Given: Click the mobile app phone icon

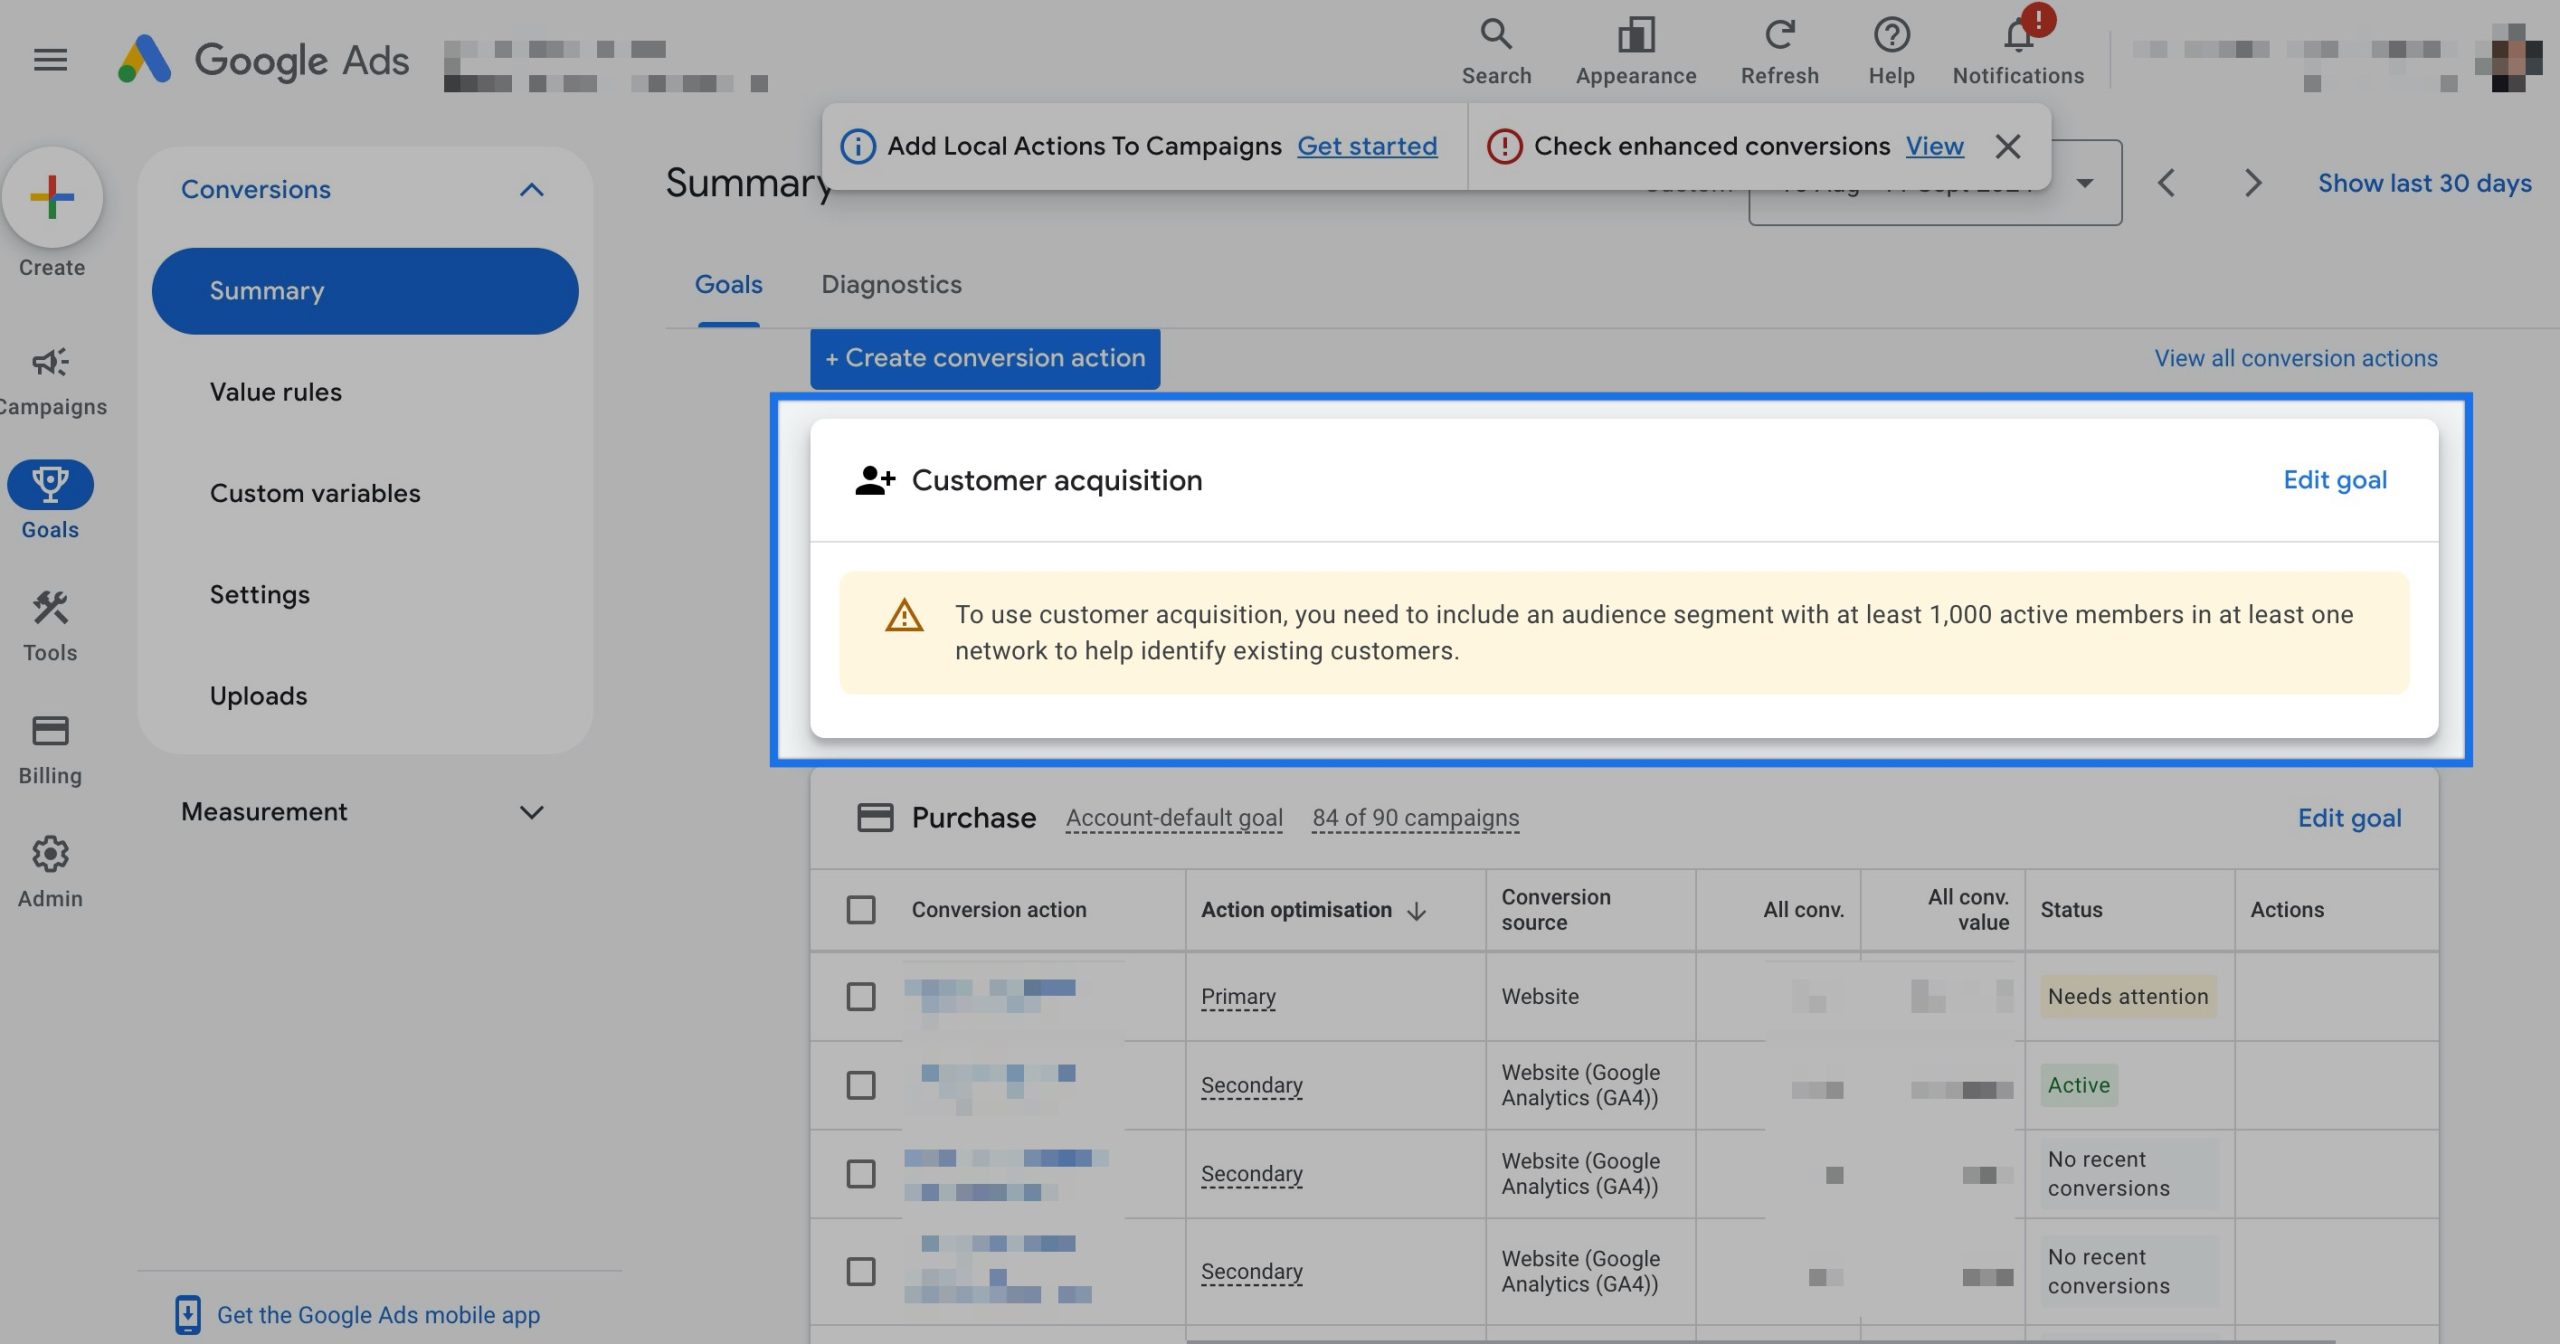Looking at the screenshot, I should 187,1314.
